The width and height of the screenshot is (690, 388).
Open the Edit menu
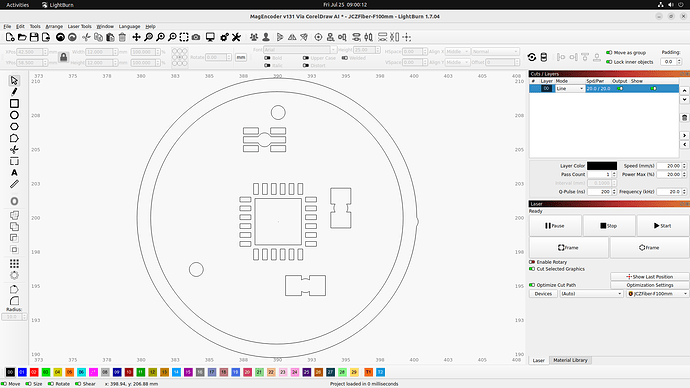click(x=20, y=26)
